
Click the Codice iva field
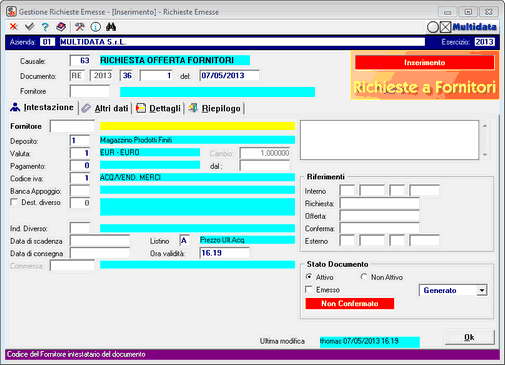pyautogui.click(x=80, y=178)
